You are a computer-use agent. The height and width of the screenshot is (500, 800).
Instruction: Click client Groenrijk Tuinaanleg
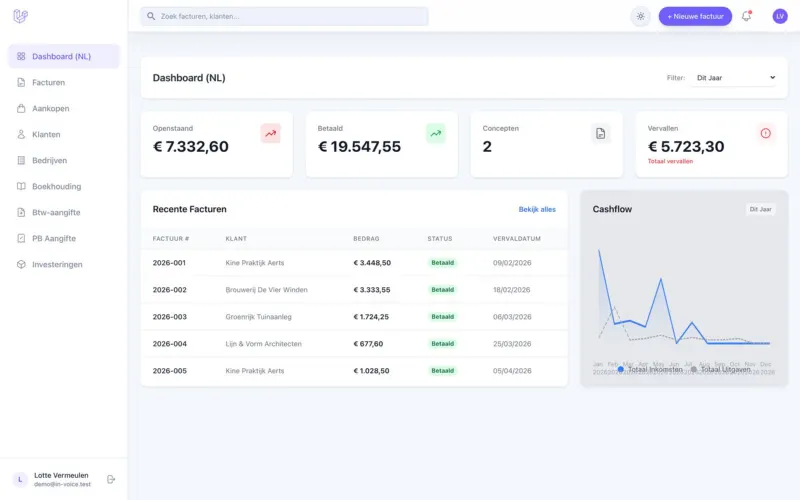pyautogui.click(x=258, y=317)
